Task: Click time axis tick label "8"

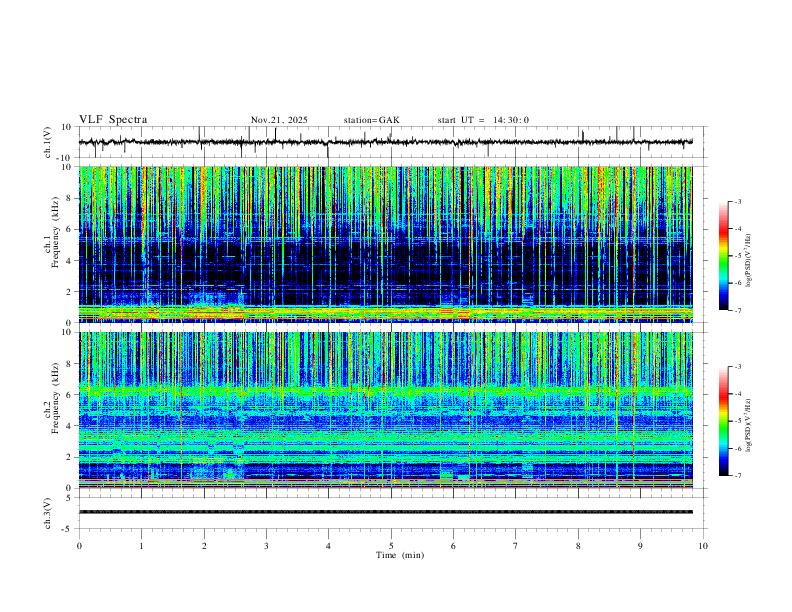Action: pyautogui.click(x=578, y=546)
